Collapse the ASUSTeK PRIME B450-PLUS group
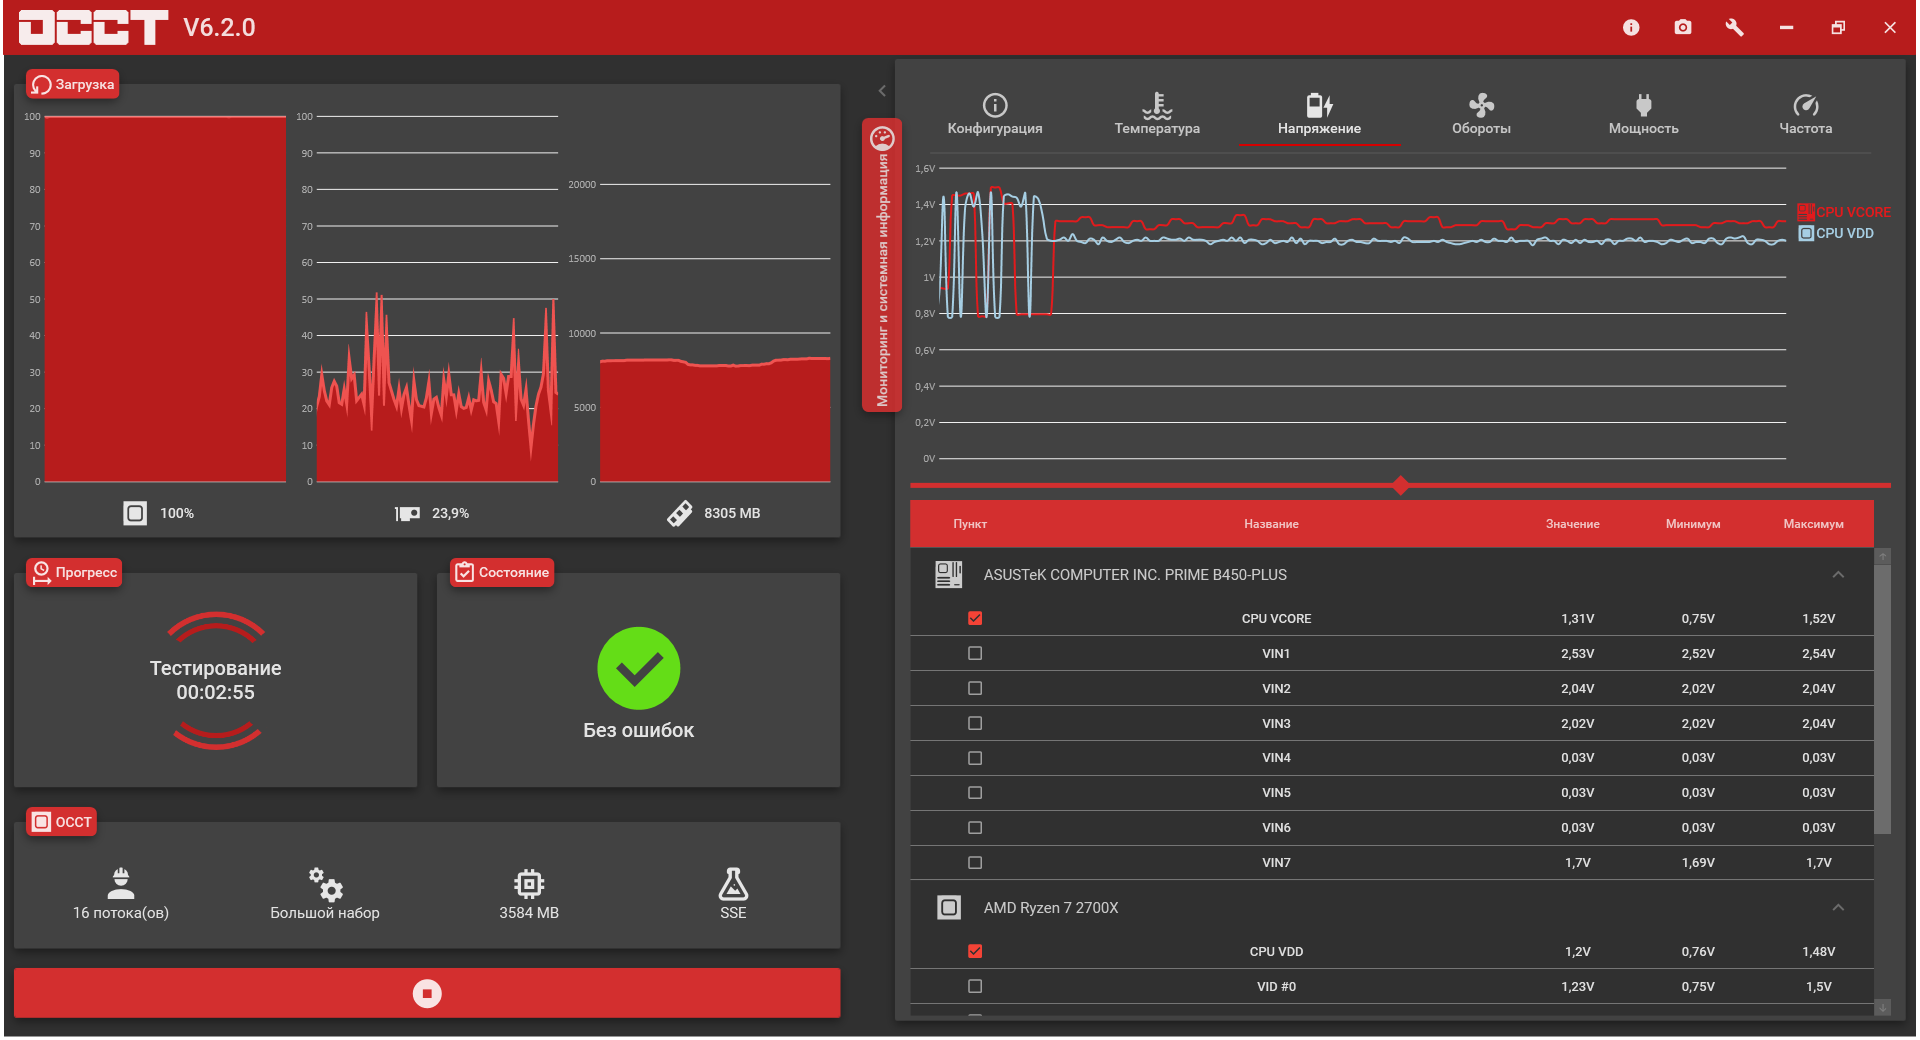The height and width of the screenshot is (1040, 1920). pyautogui.click(x=1838, y=575)
